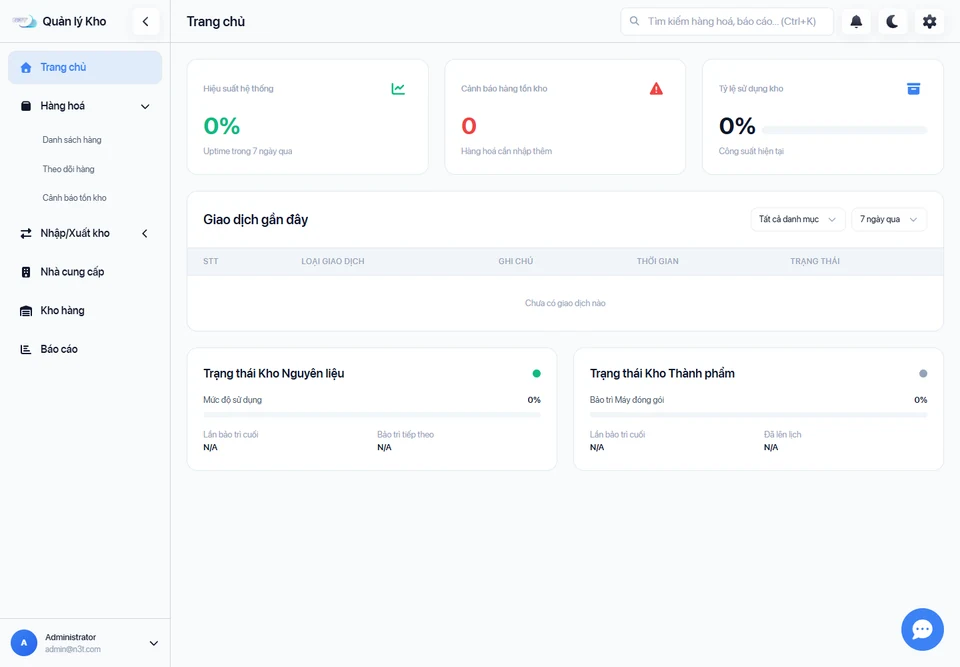
Task: Click the STT column header
Action: click(x=211, y=261)
